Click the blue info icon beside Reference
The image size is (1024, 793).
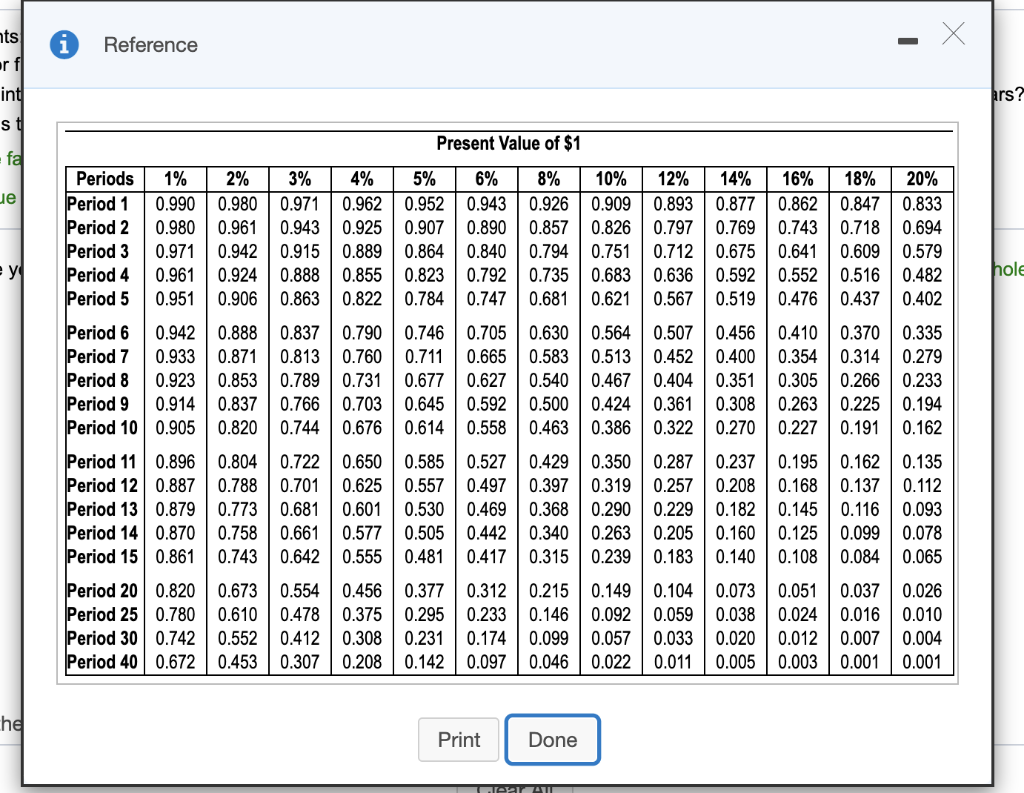[x=64, y=44]
